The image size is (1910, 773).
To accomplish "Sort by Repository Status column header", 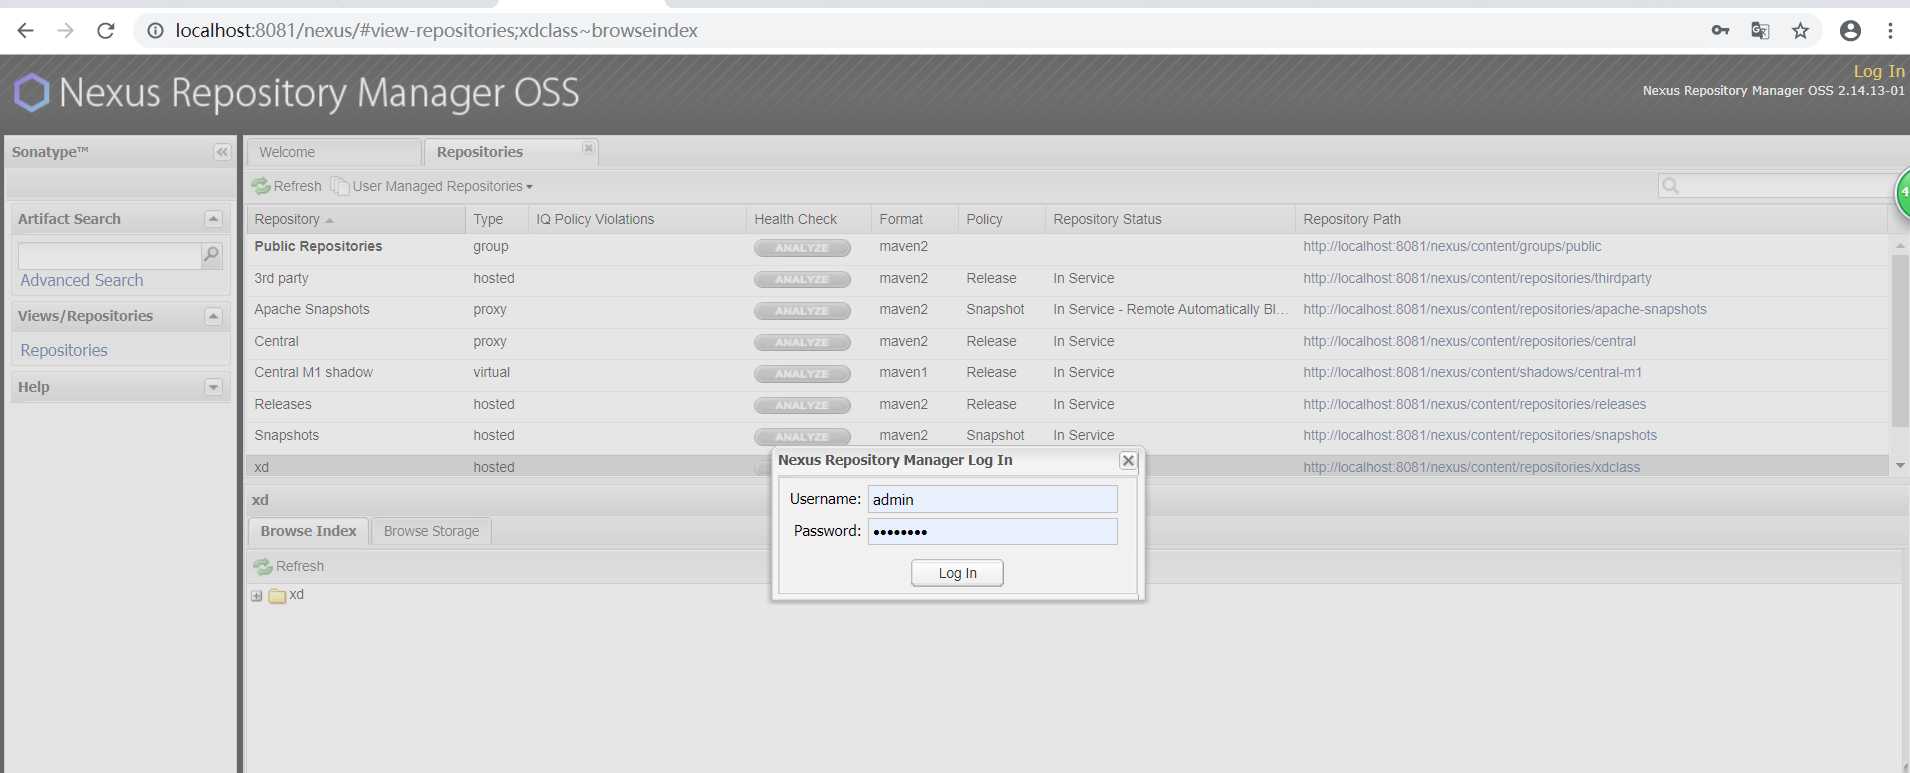I will pos(1170,219).
